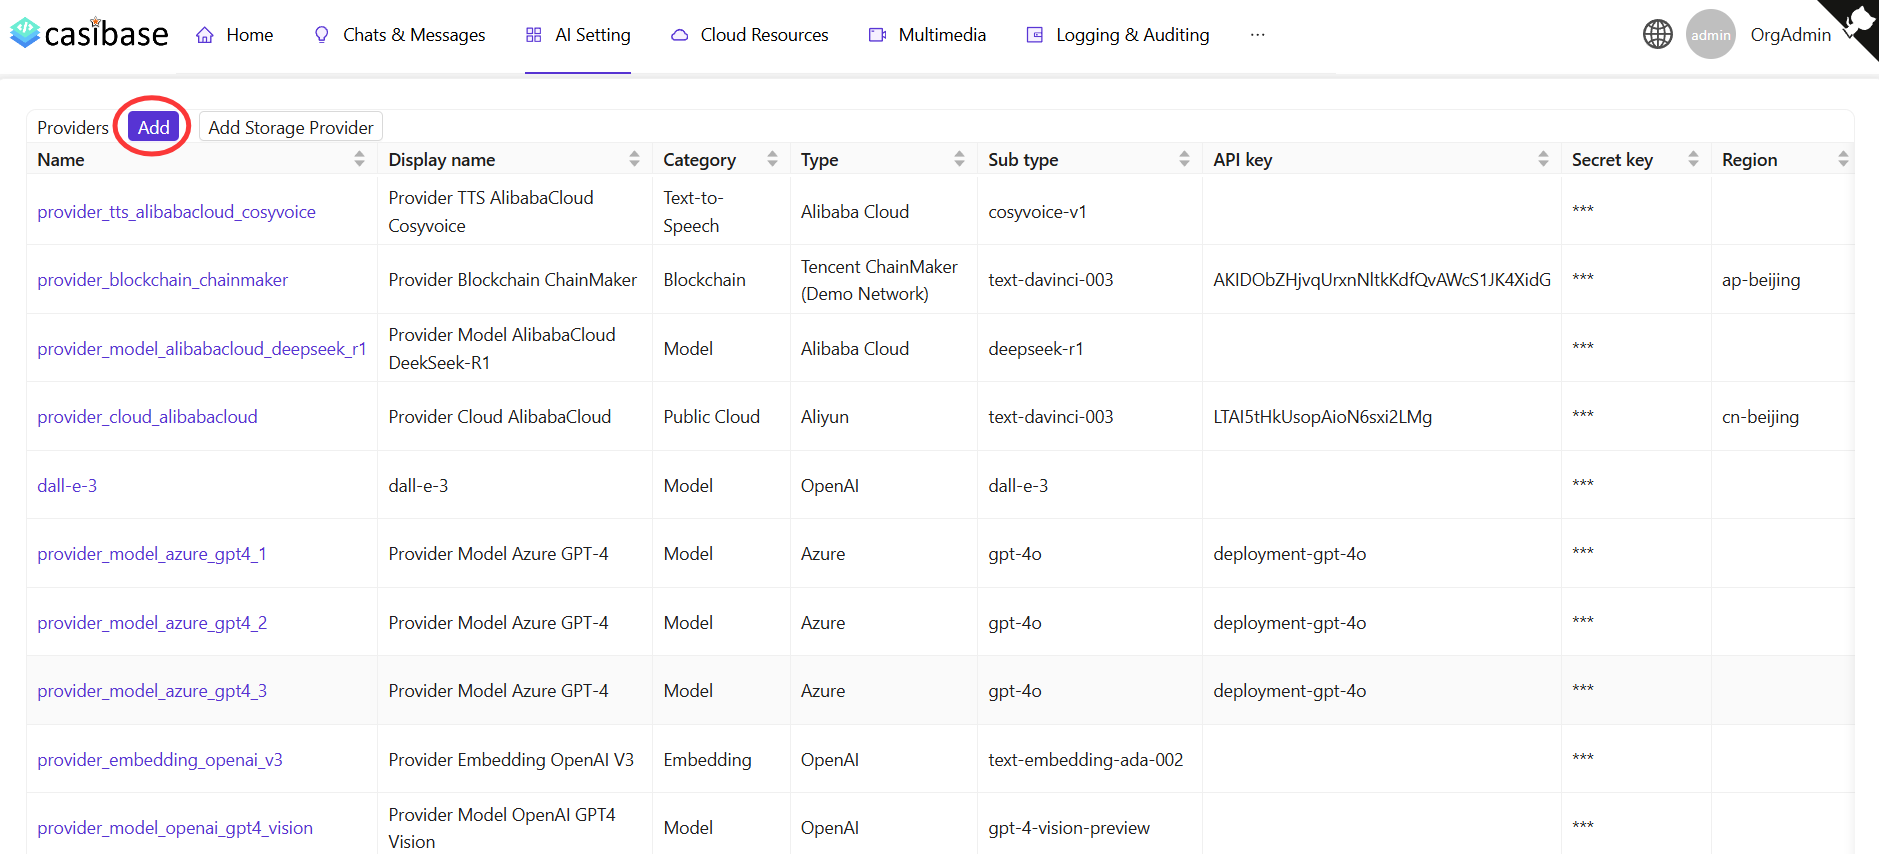
Task: Sort by Secret key column arrows
Action: [1693, 159]
